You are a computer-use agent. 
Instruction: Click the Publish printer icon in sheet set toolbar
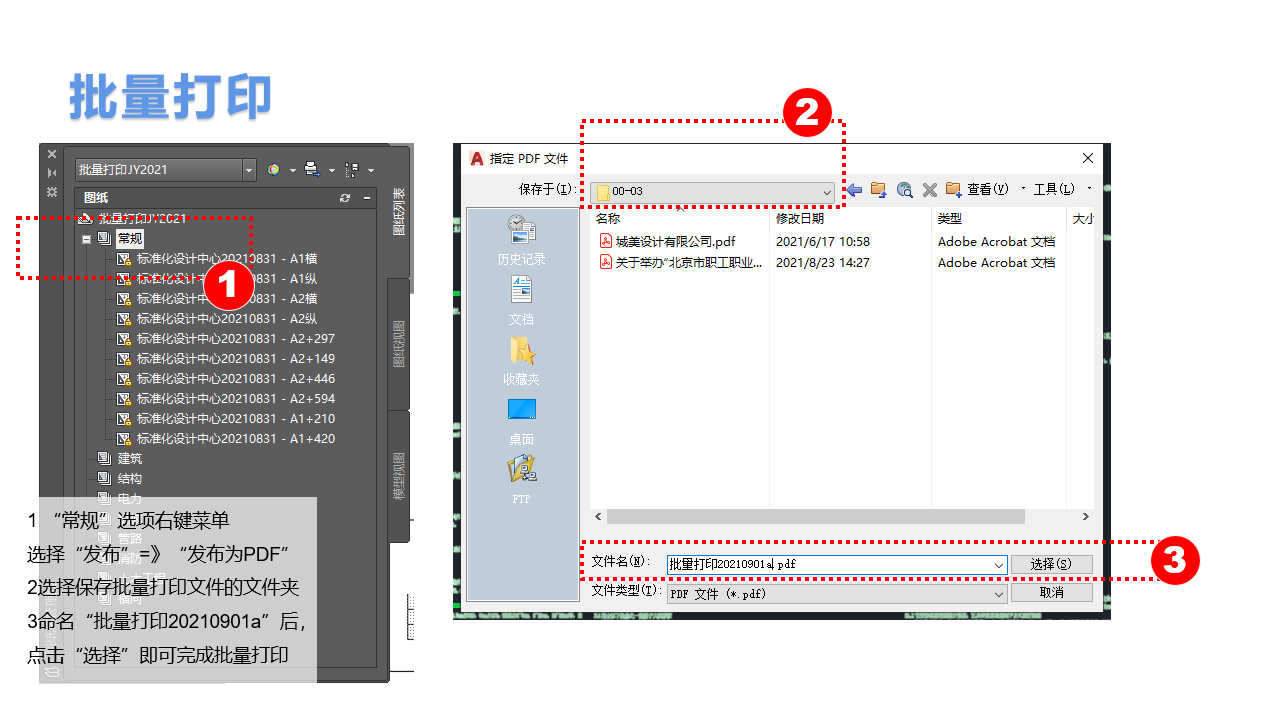click(312, 169)
